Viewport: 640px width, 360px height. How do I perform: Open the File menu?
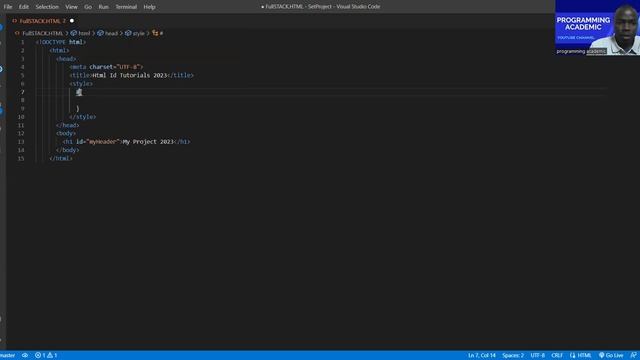point(8,7)
